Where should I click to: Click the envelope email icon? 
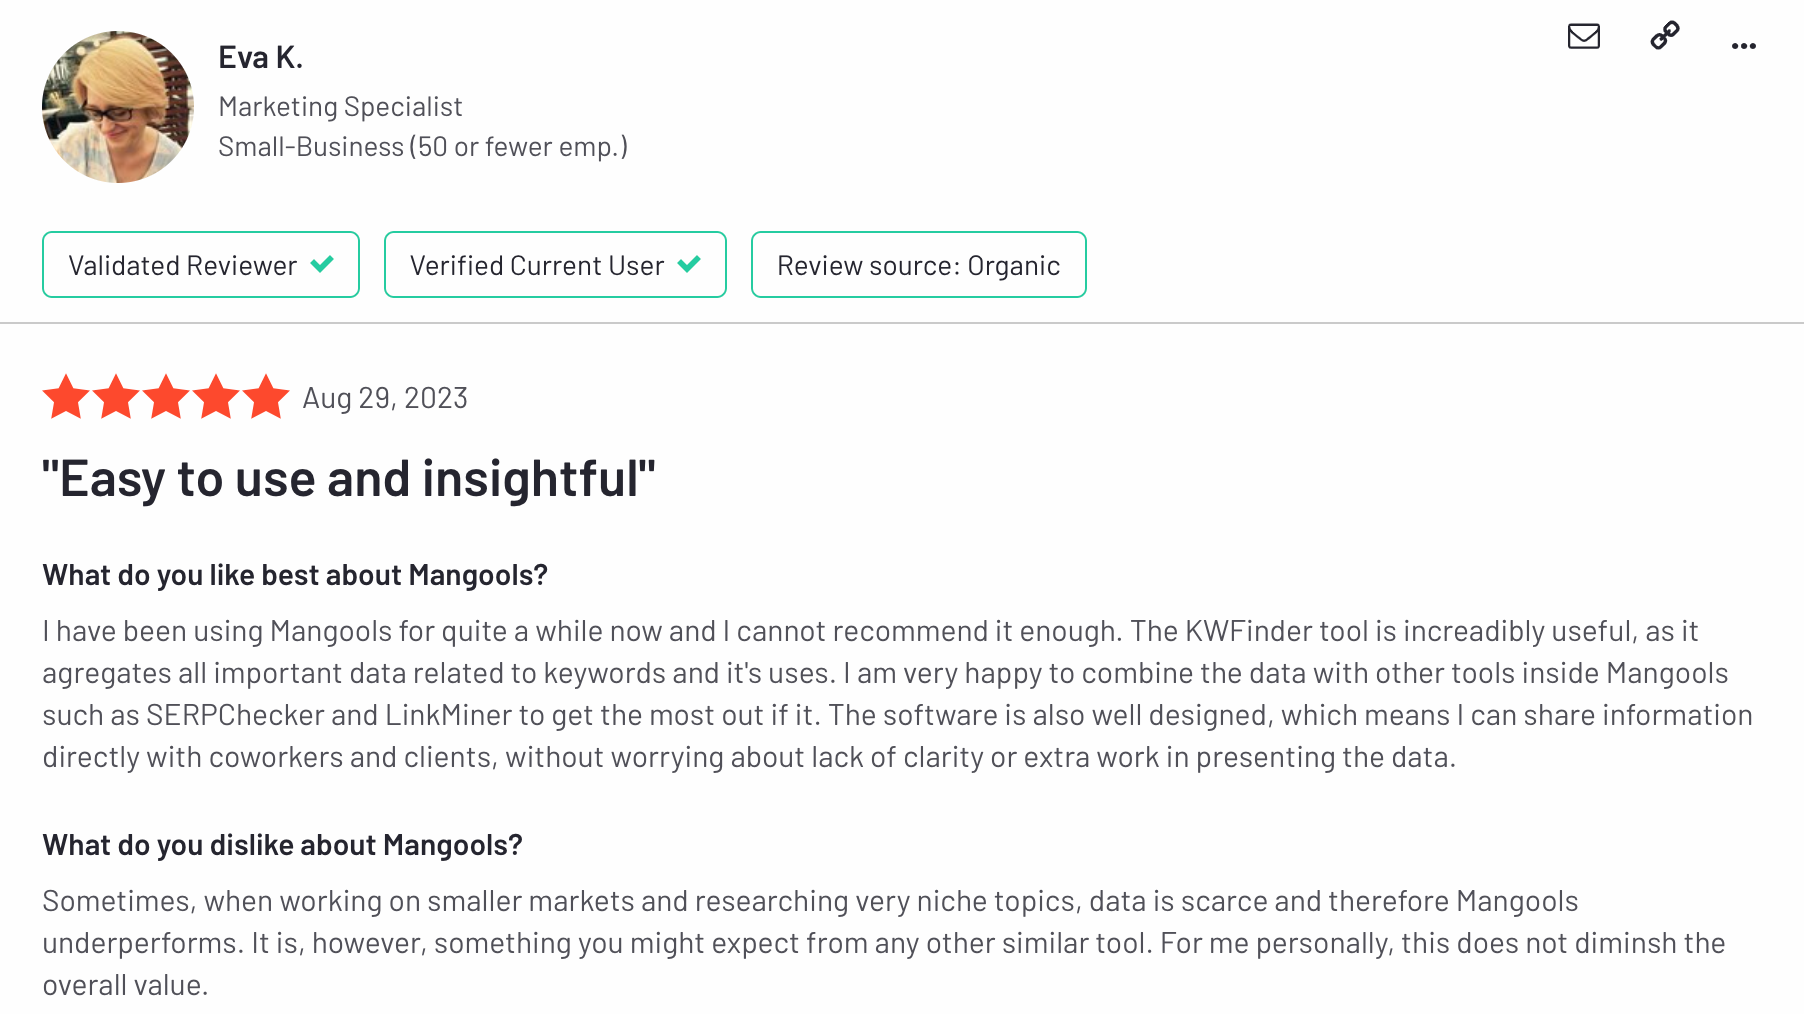(1584, 36)
